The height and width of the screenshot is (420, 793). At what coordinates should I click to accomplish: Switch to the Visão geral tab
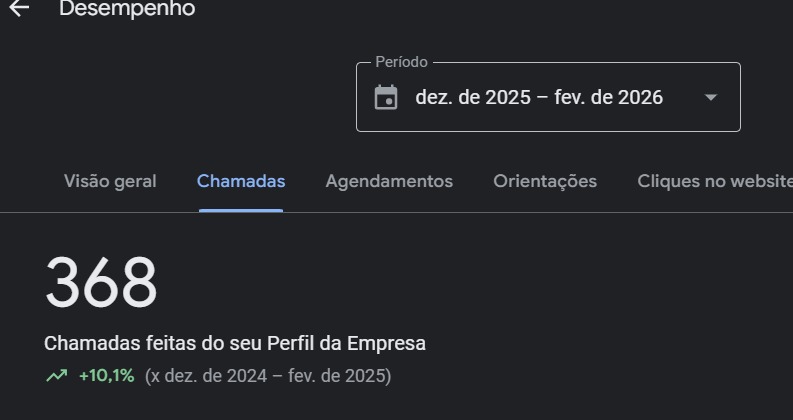tap(110, 181)
